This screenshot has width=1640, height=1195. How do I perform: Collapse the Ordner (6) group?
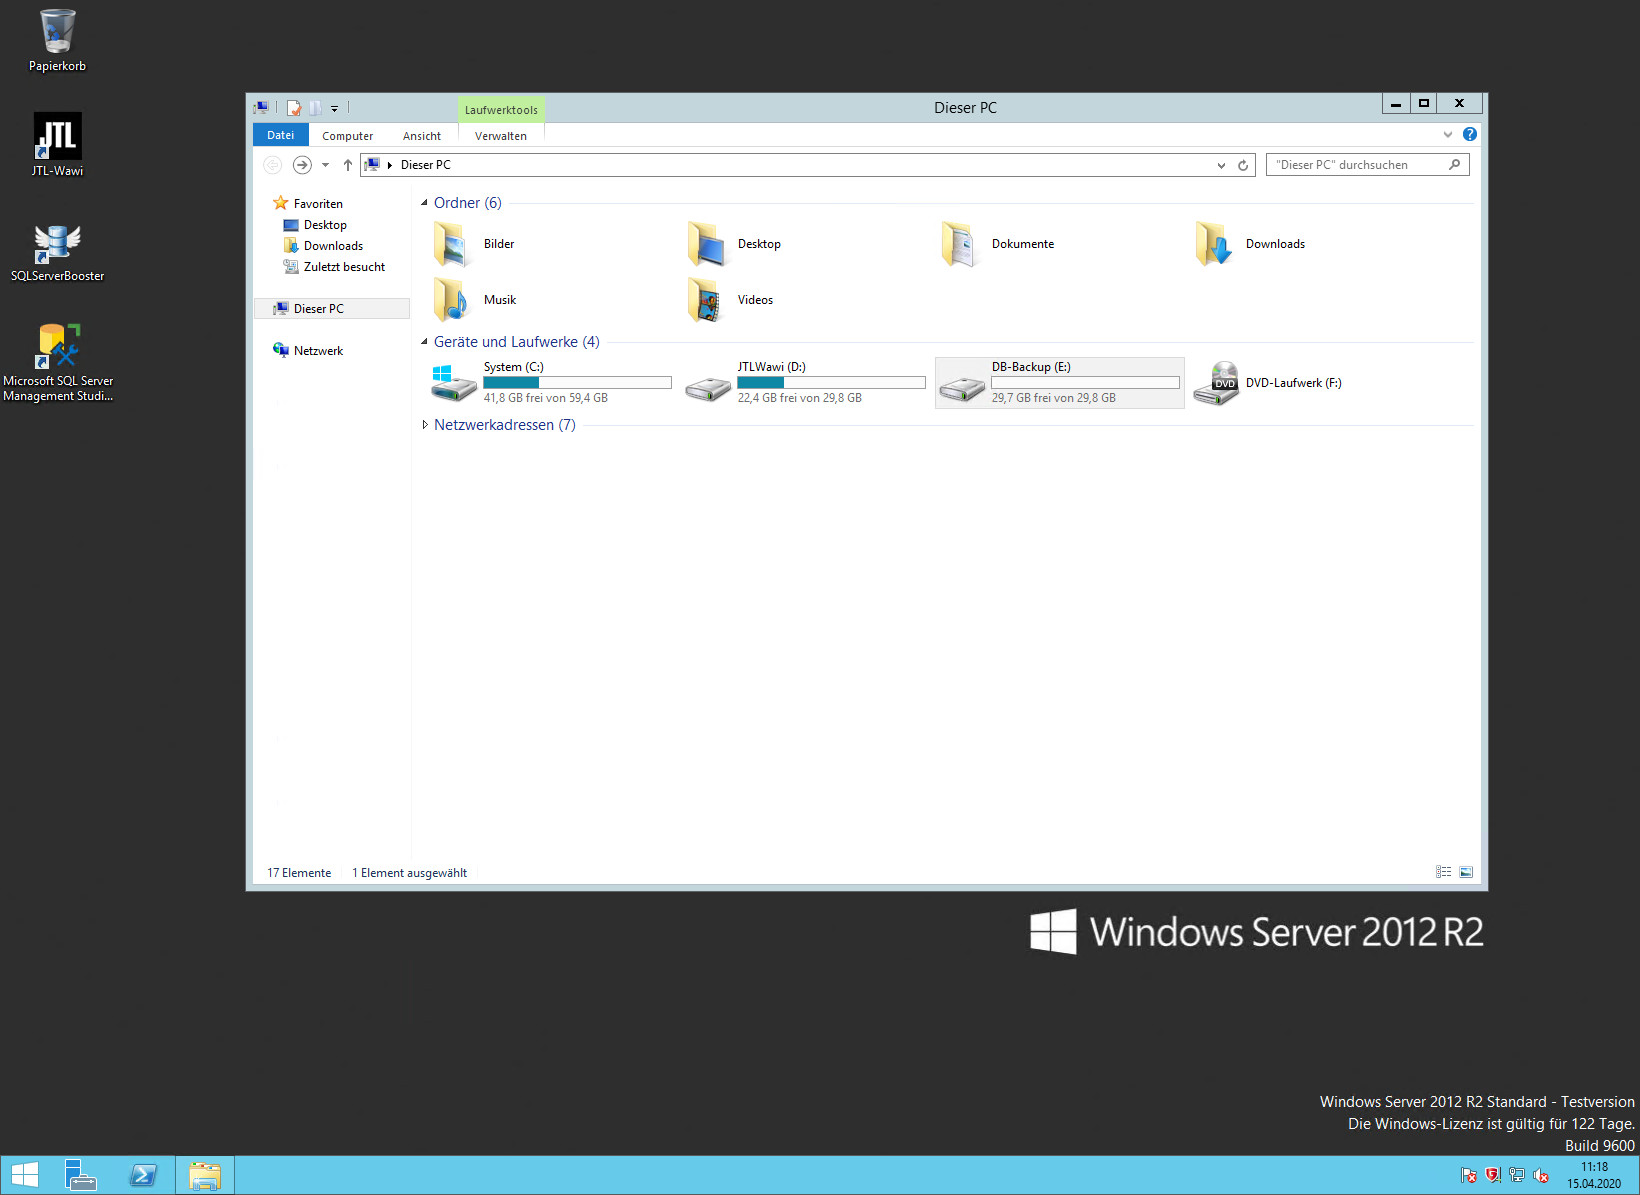point(424,203)
